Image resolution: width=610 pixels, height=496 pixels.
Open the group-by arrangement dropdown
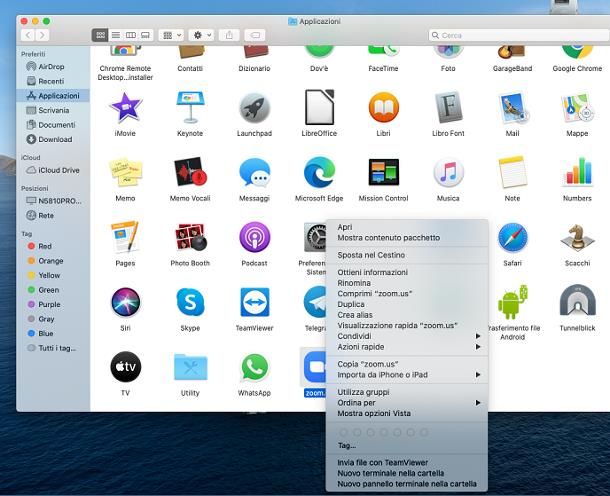pyautogui.click(x=171, y=35)
